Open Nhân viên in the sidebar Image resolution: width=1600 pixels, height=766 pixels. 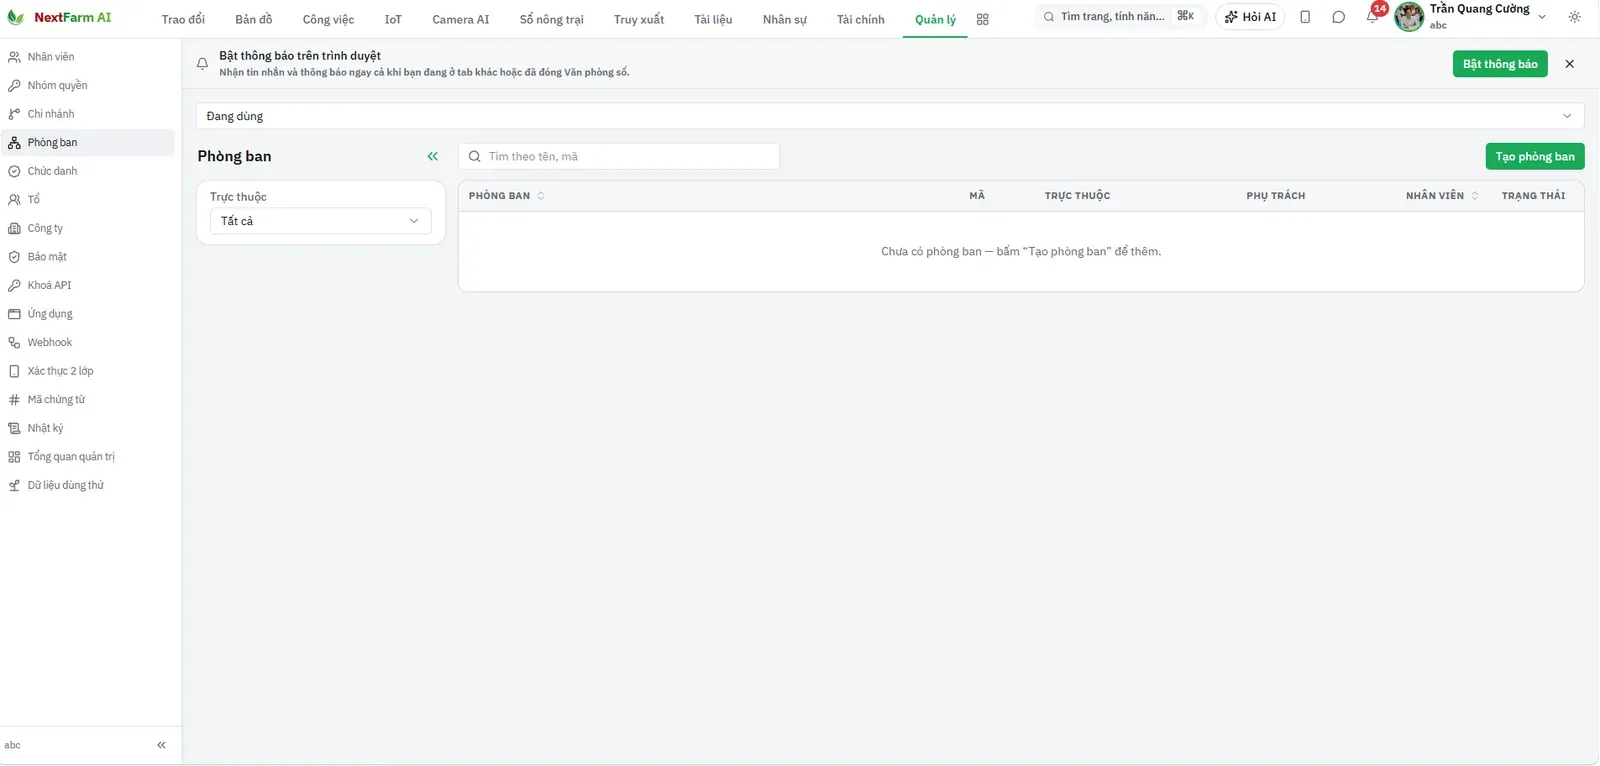tap(87, 57)
